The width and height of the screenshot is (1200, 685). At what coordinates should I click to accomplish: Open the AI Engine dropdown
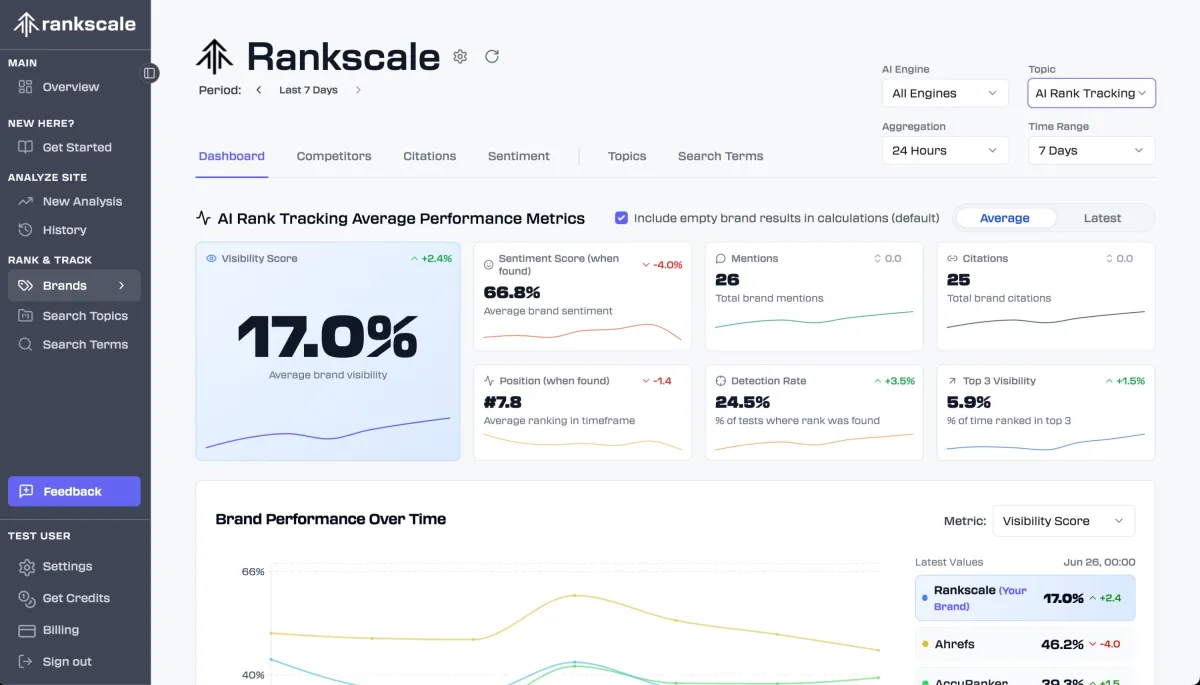[x=944, y=93]
